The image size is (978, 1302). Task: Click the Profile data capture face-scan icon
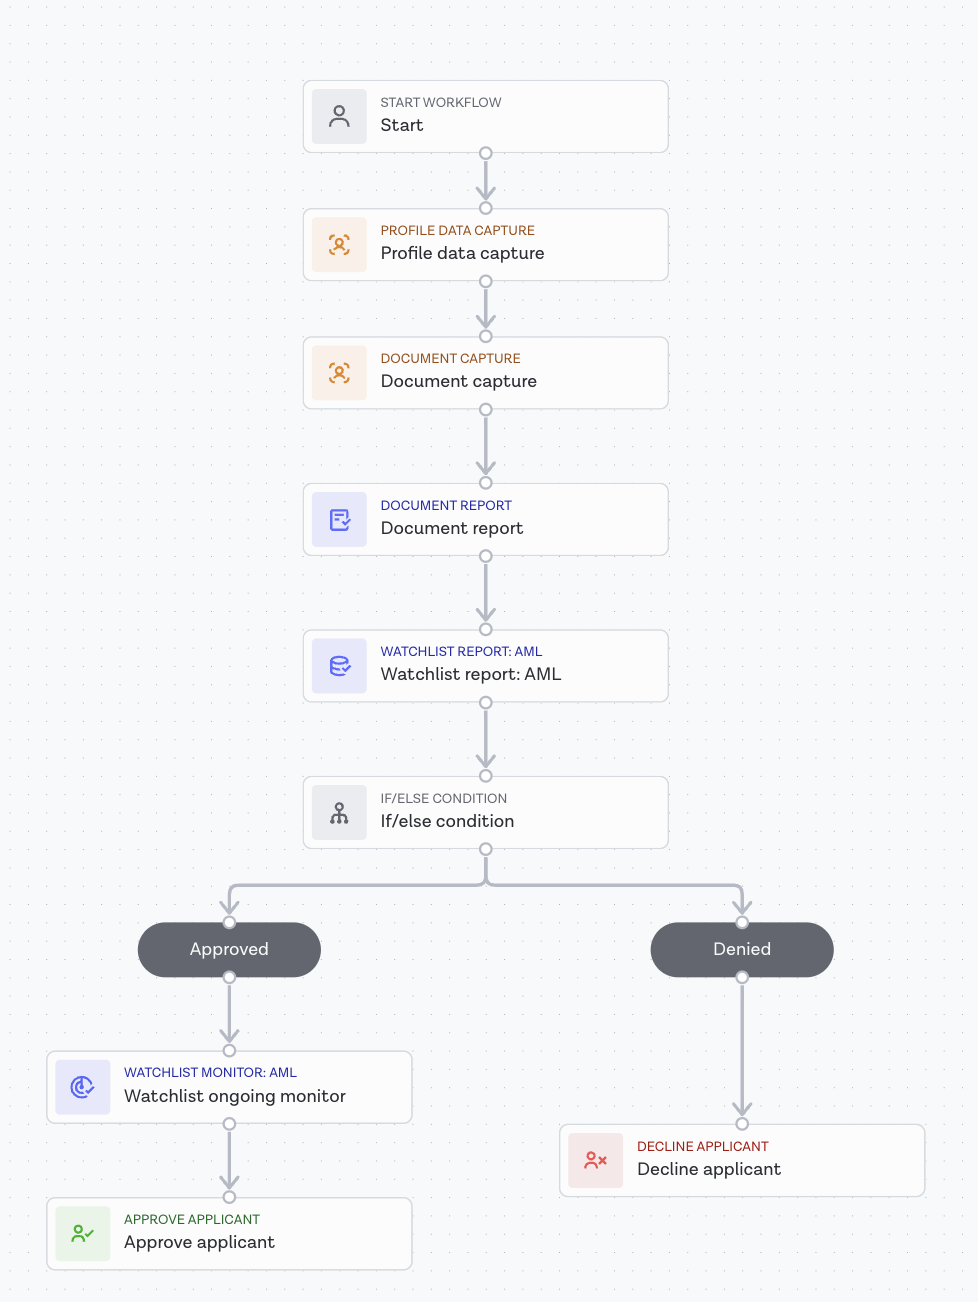click(339, 245)
